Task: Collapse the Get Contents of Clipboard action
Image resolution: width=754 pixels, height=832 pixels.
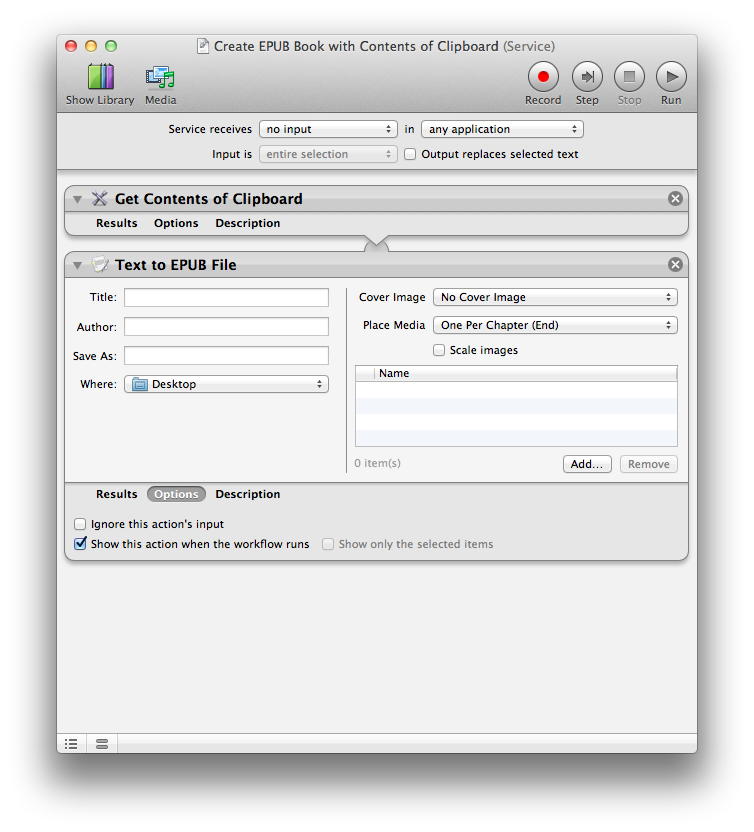Action: [77, 200]
